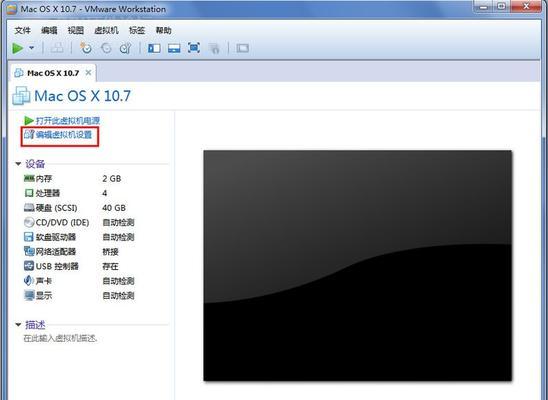Open the 帮助 menu
548x400 pixels.
(x=164, y=30)
